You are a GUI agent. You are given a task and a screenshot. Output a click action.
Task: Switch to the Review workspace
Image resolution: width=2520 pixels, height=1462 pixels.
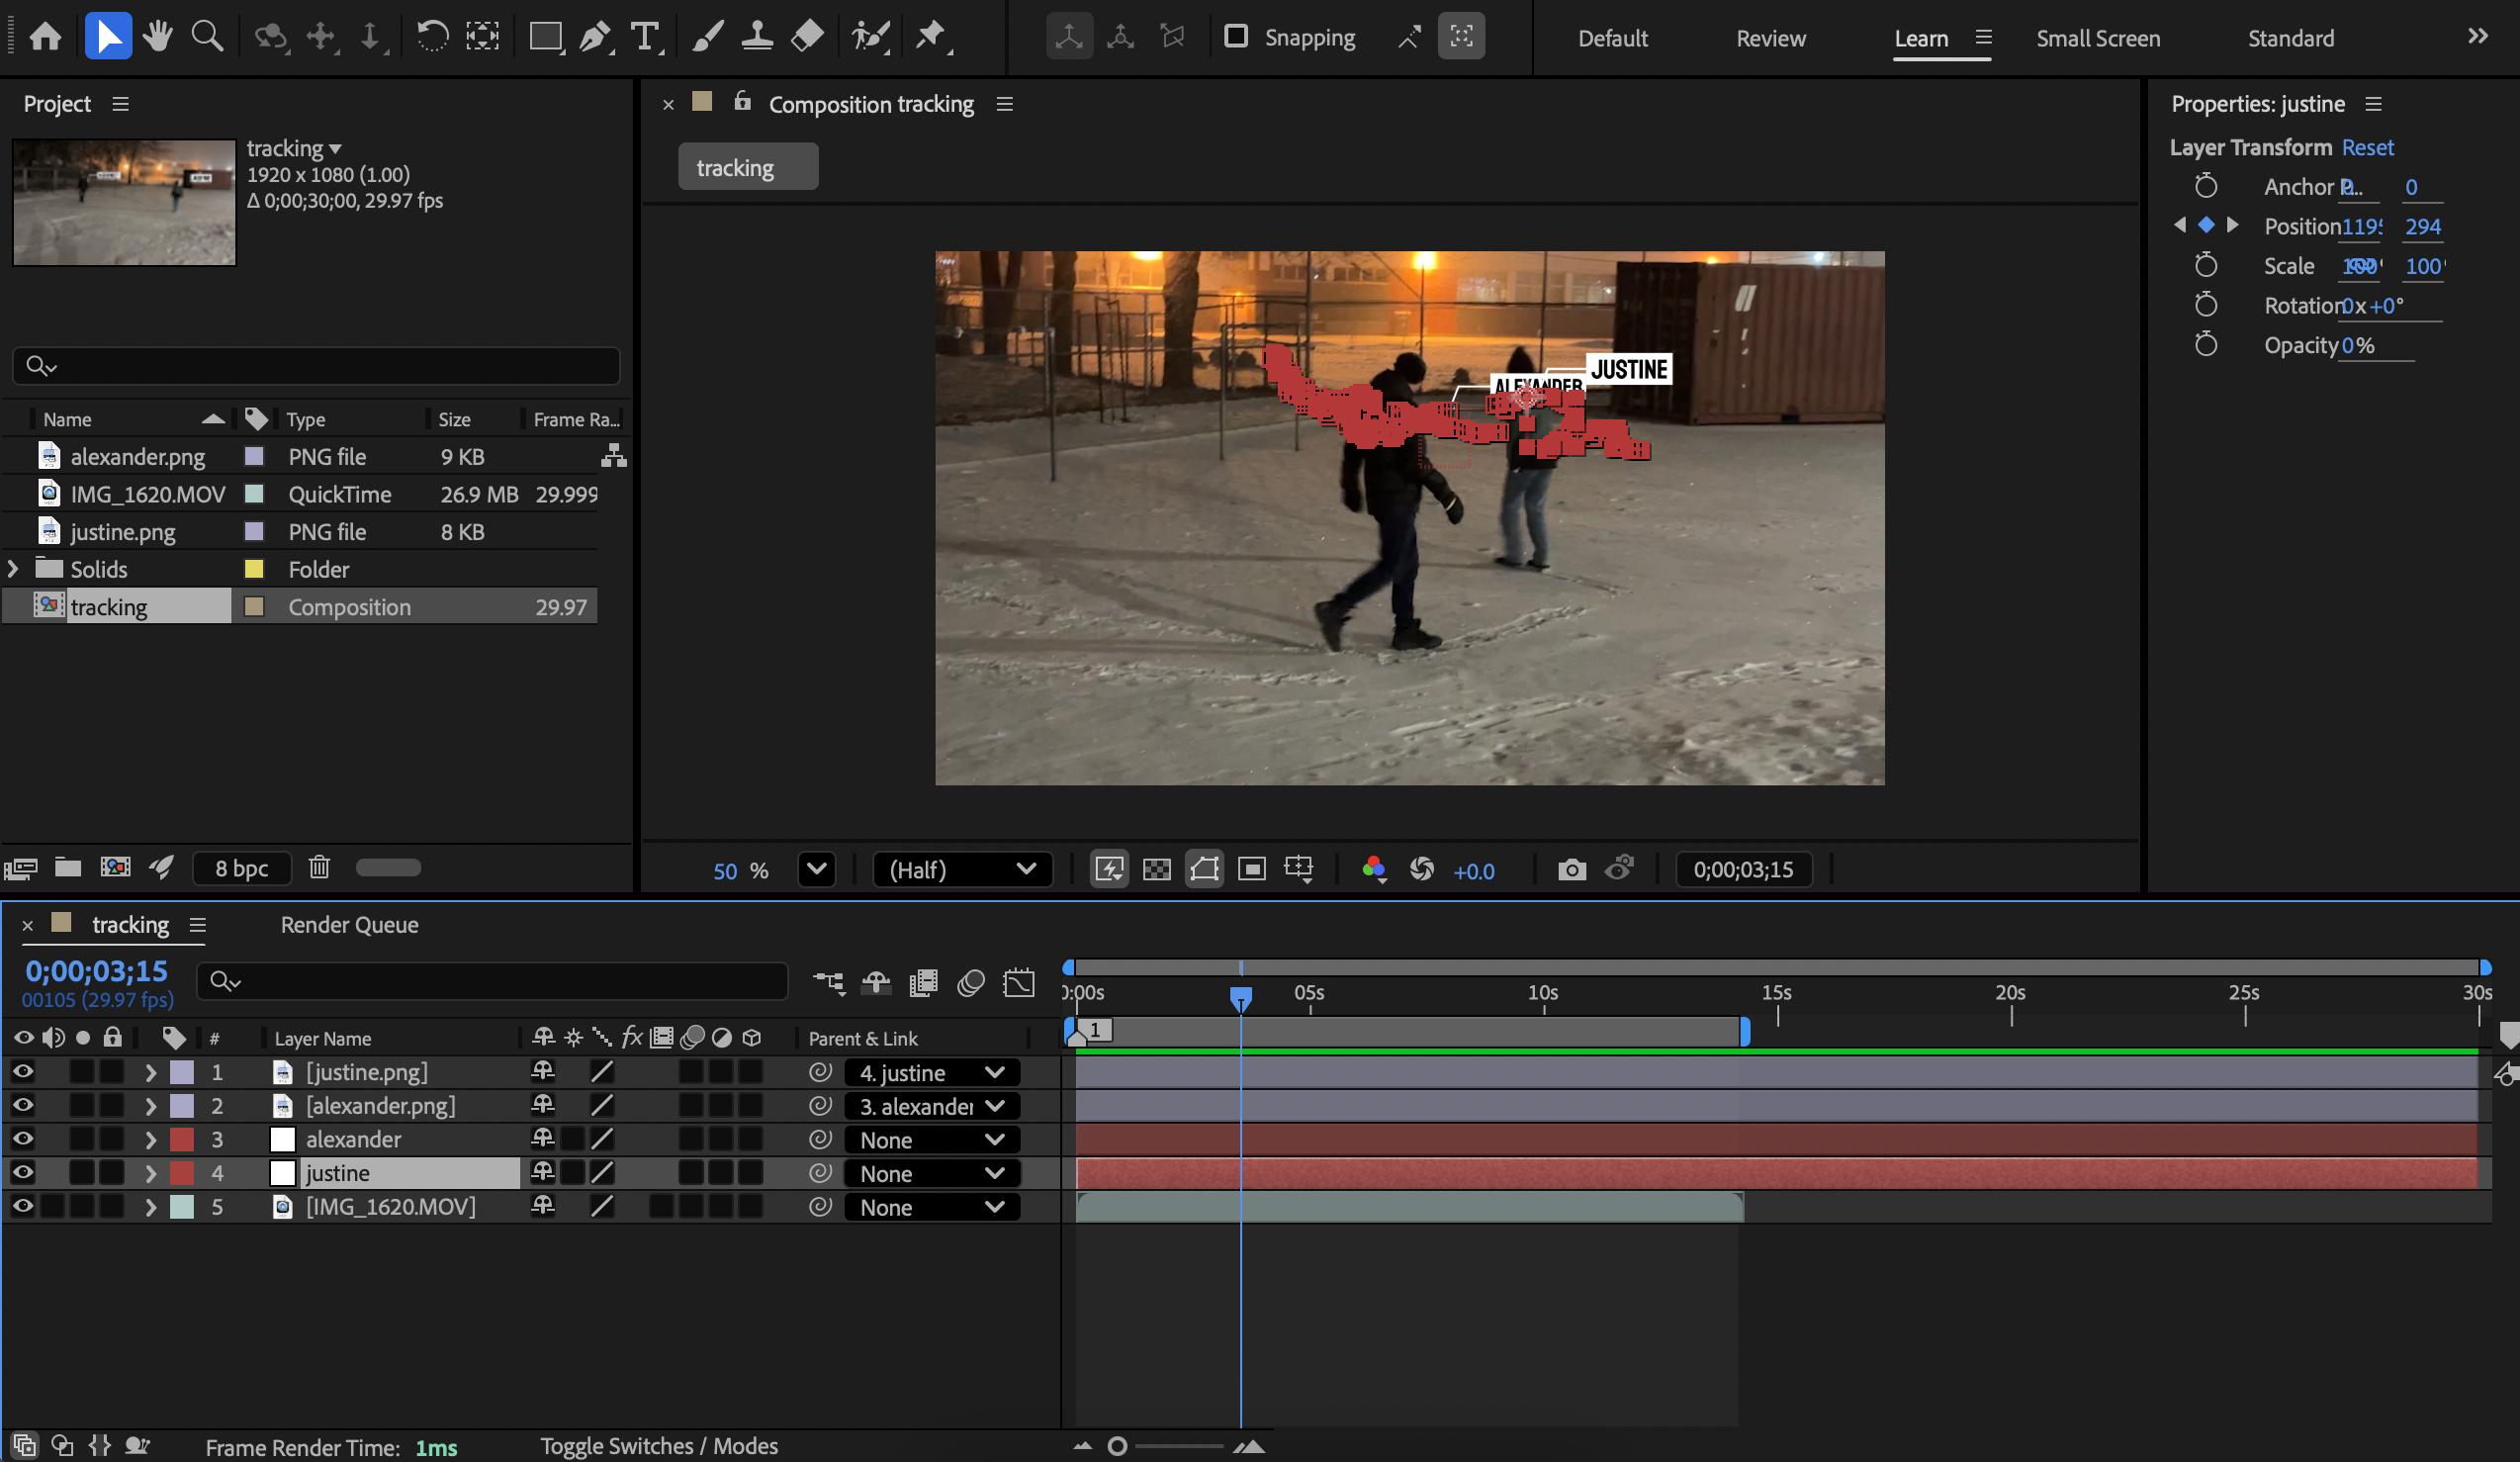[x=1770, y=38]
